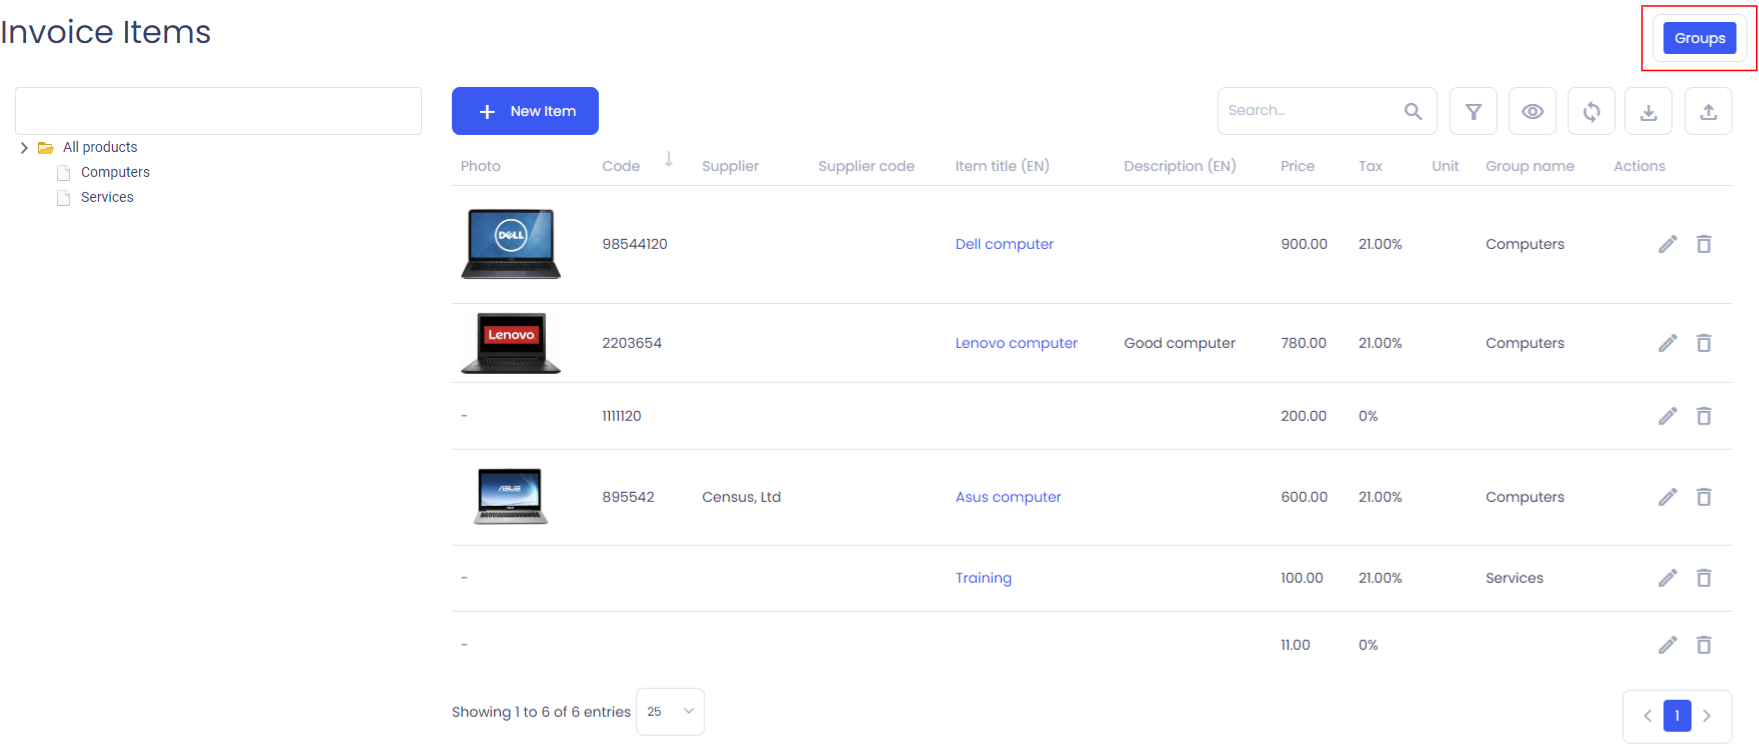
Task: Open the 25 entries per page dropdown
Action: click(670, 712)
